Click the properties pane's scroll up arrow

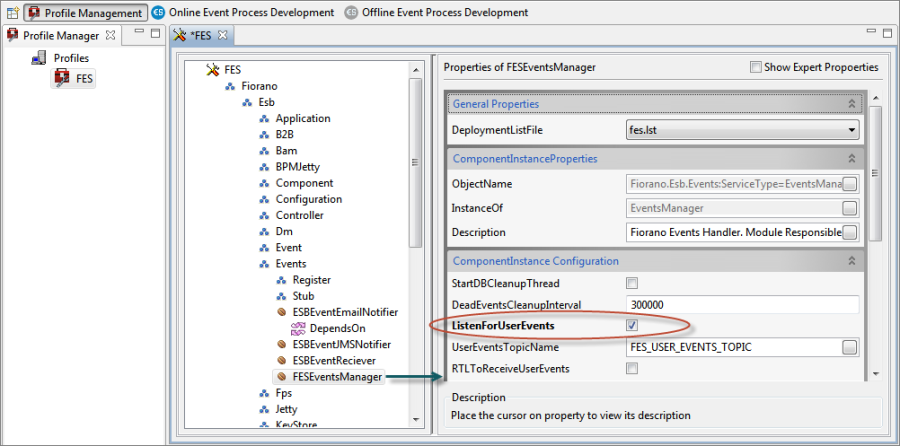click(x=875, y=98)
